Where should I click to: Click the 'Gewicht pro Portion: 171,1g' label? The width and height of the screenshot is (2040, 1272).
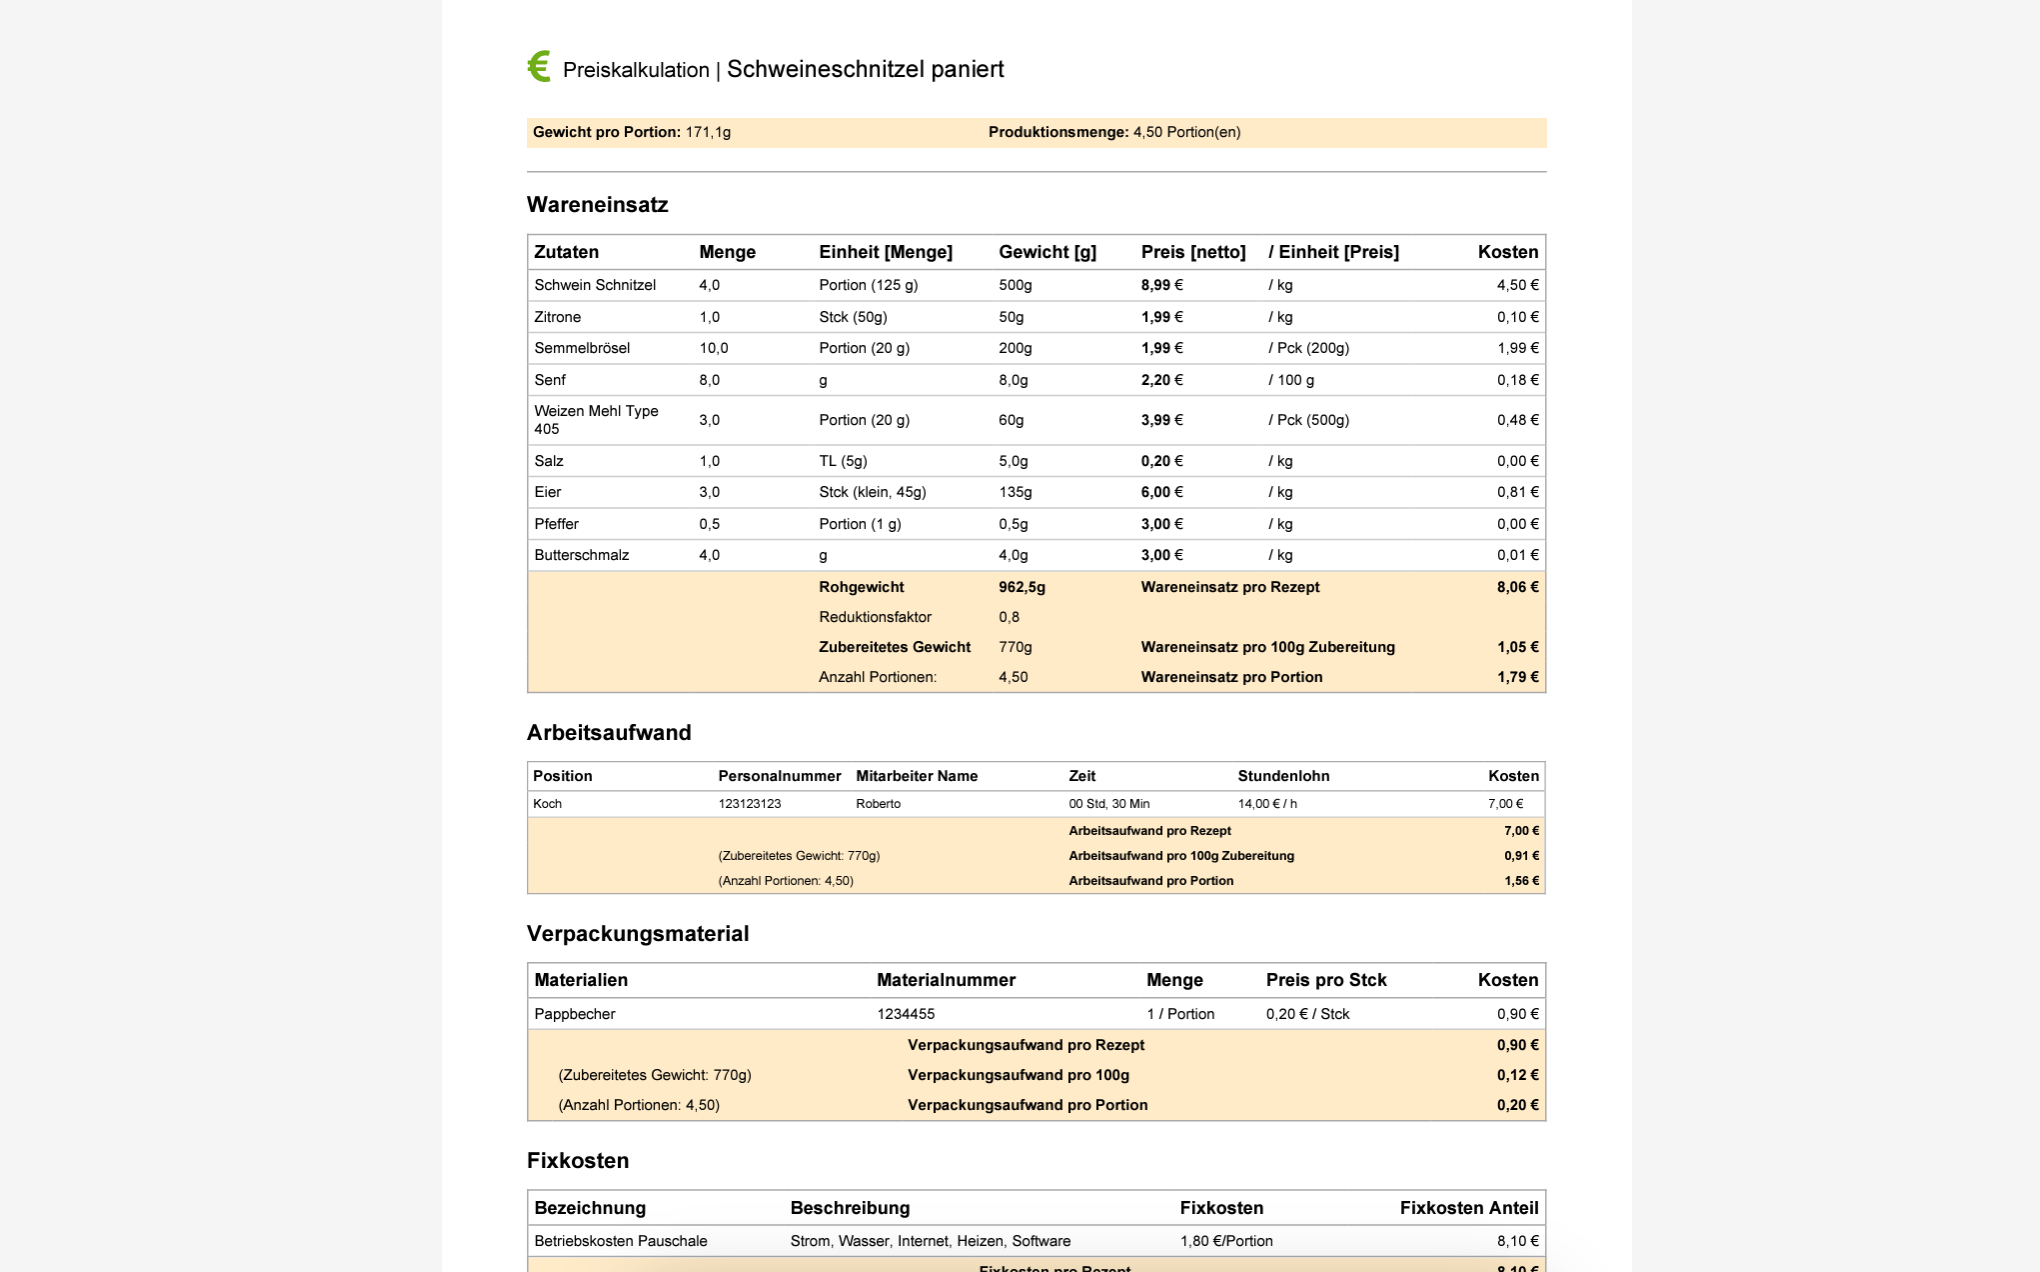coord(632,132)
